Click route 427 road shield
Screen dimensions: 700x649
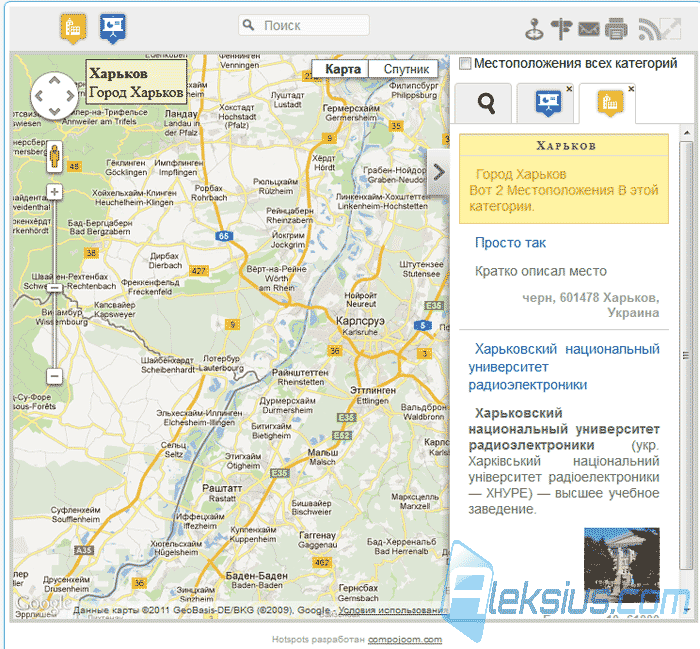click(x=198, y=270)
